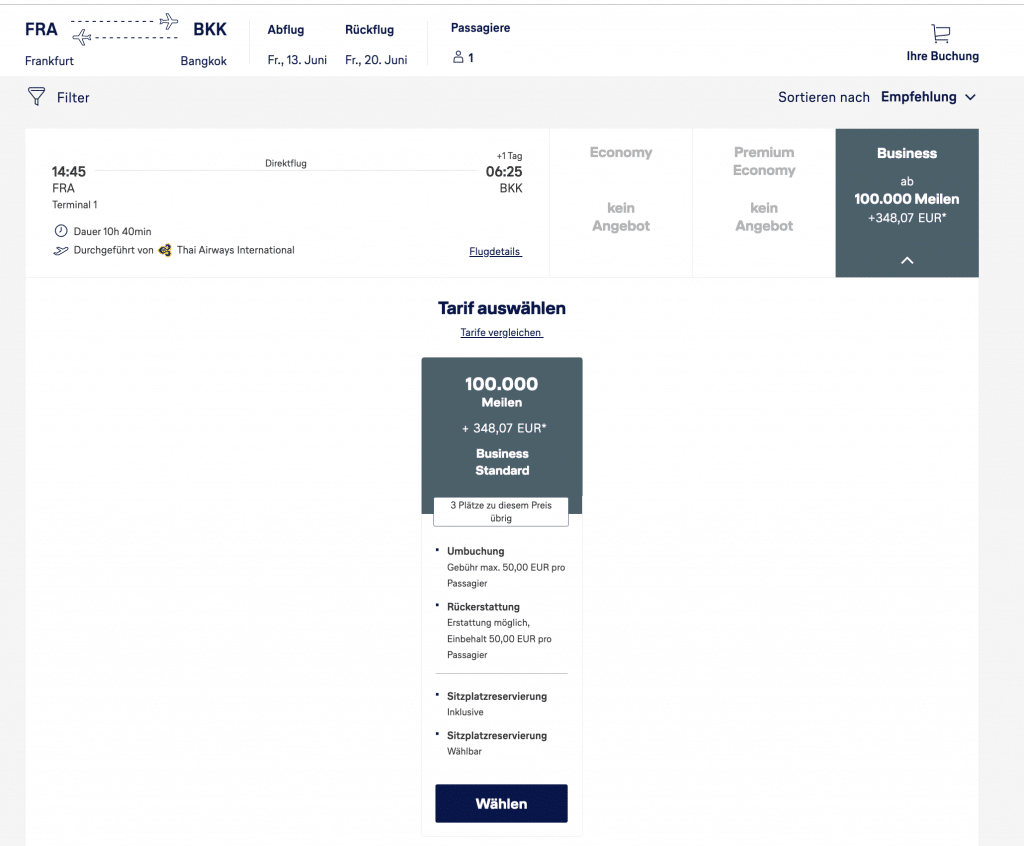Click the Abflug date Fr., 13. Juni
The height and width of the screenshot is (846, 1024).
297,60
